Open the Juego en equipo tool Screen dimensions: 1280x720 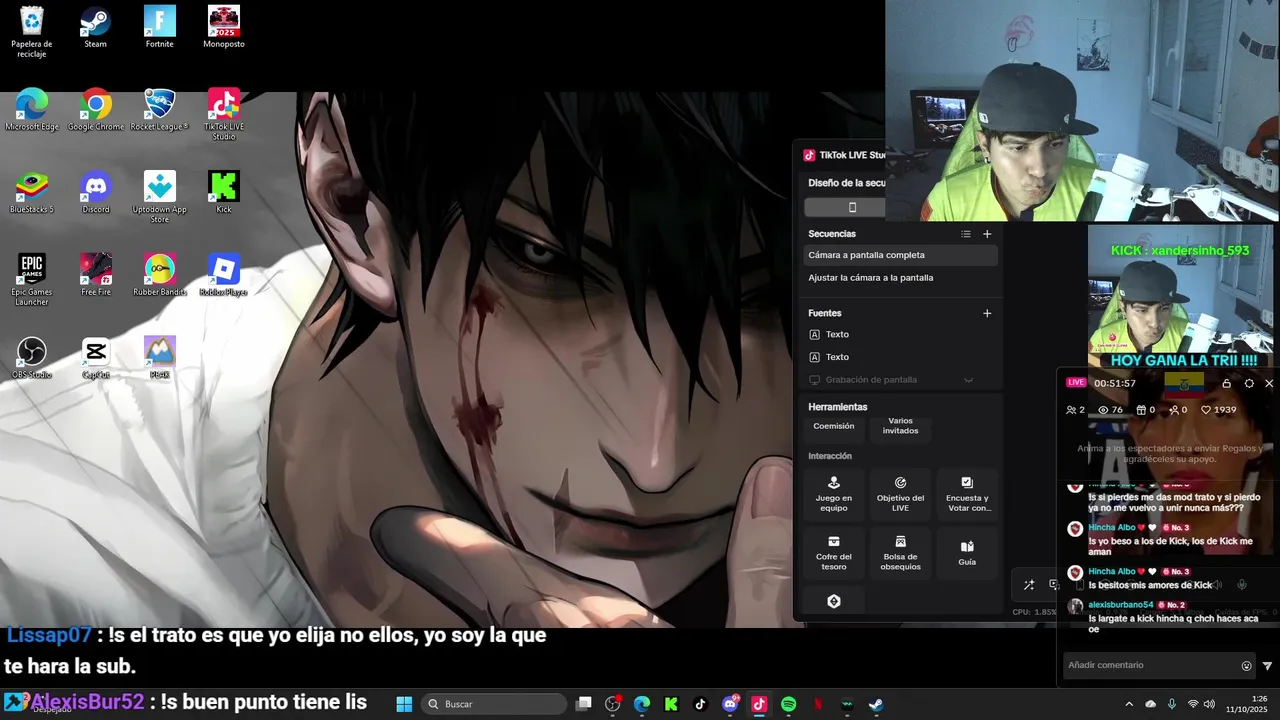[834, 493]
